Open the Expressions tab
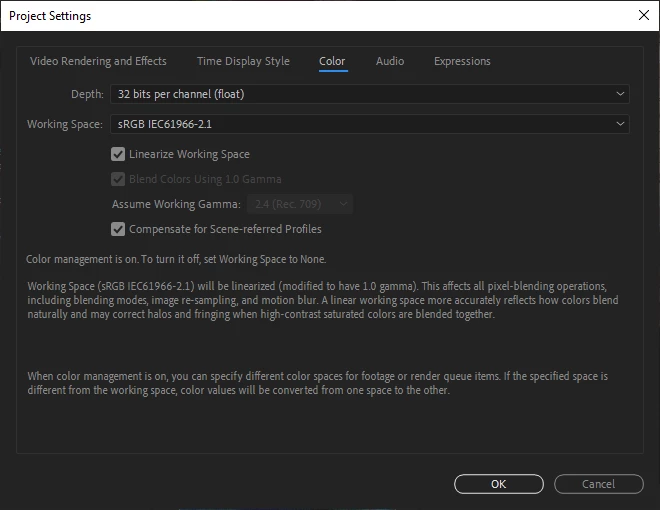Image resolution: width=660 pixels, height=510 pixels. click(462, 61)
